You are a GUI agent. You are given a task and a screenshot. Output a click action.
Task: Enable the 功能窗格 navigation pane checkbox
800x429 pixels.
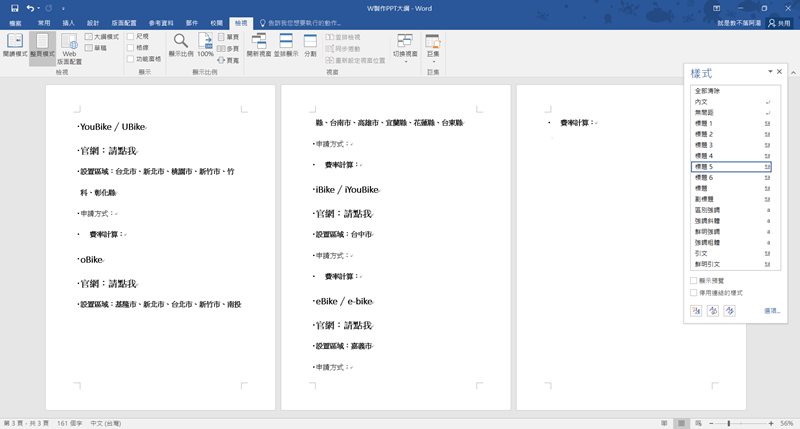click(x=130, y=59)
